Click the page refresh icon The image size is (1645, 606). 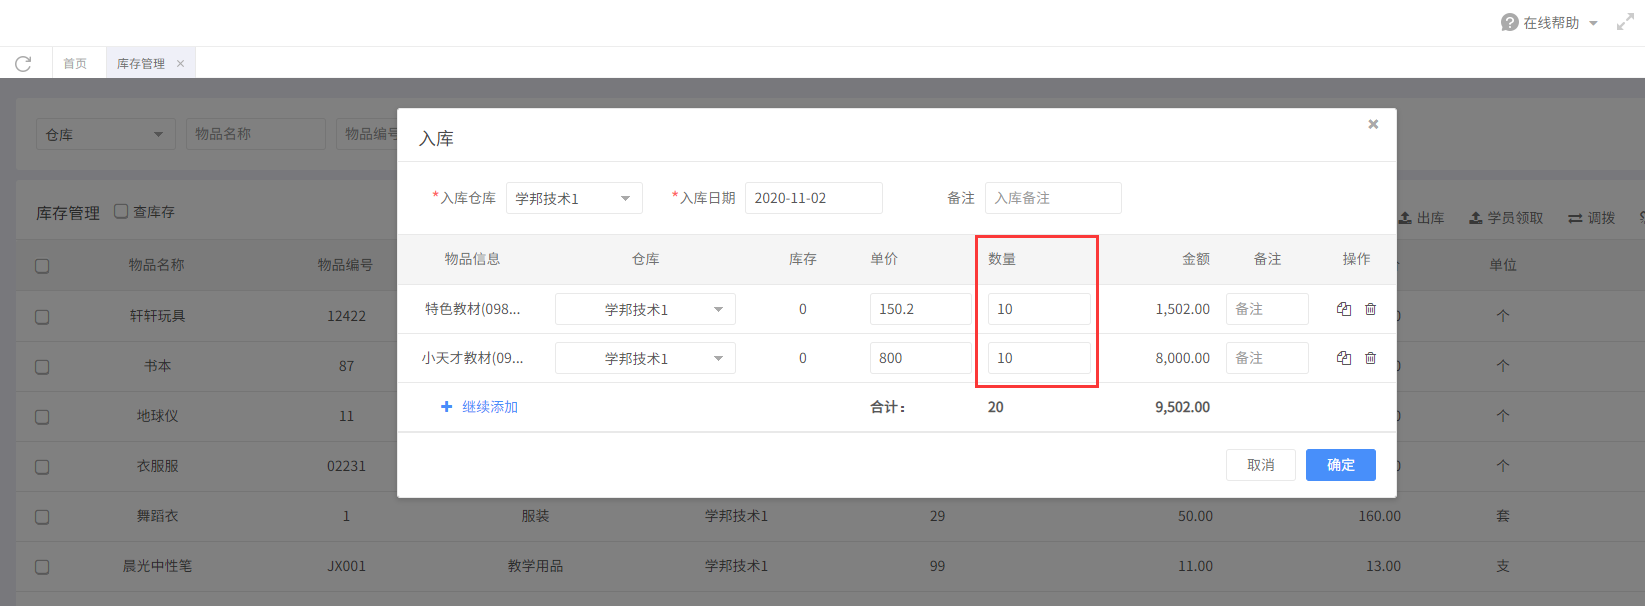(23, 64)
